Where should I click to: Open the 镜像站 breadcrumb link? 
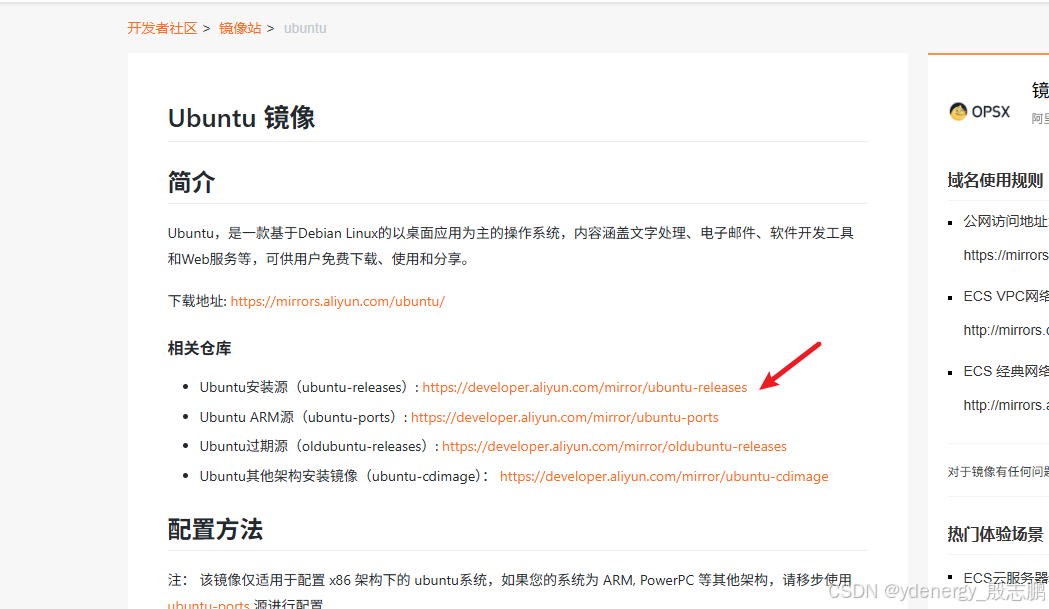click(x=240, y=28)
